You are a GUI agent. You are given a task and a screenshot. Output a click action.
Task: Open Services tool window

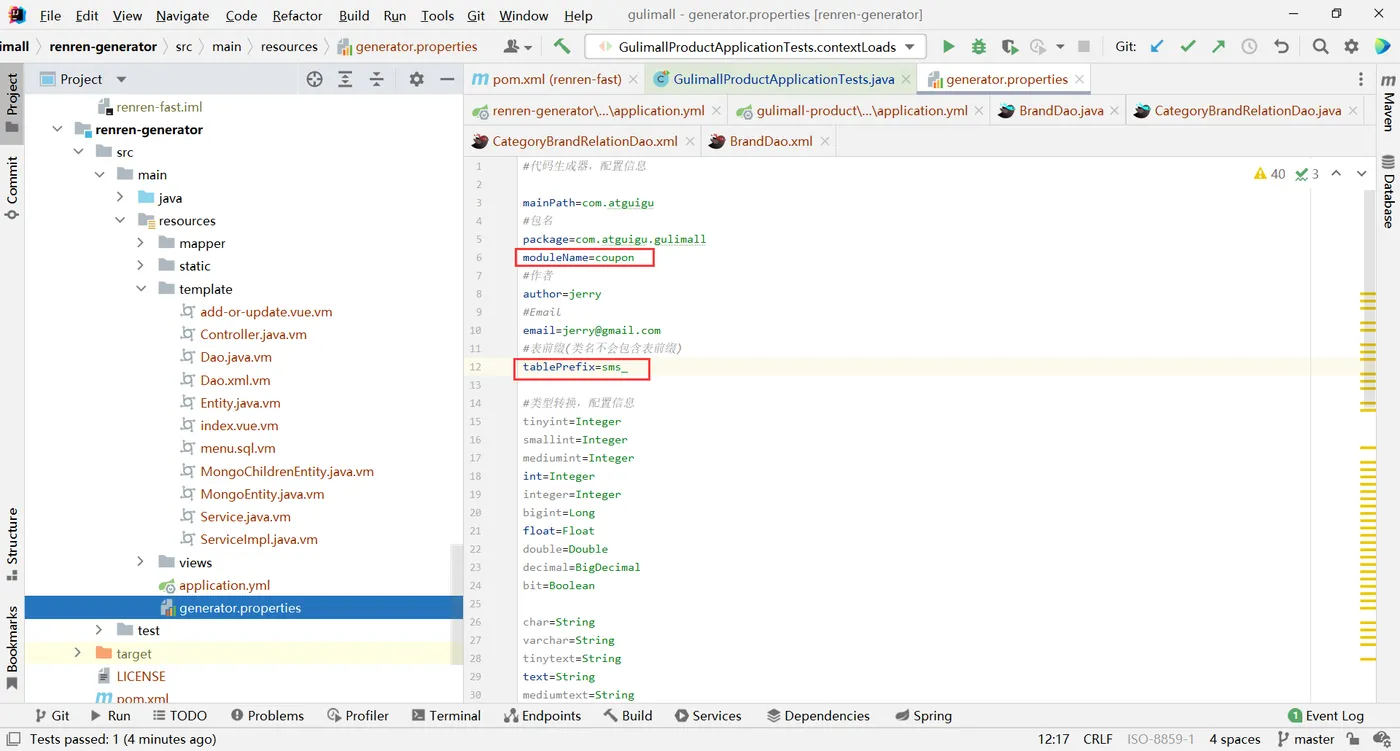708,716
